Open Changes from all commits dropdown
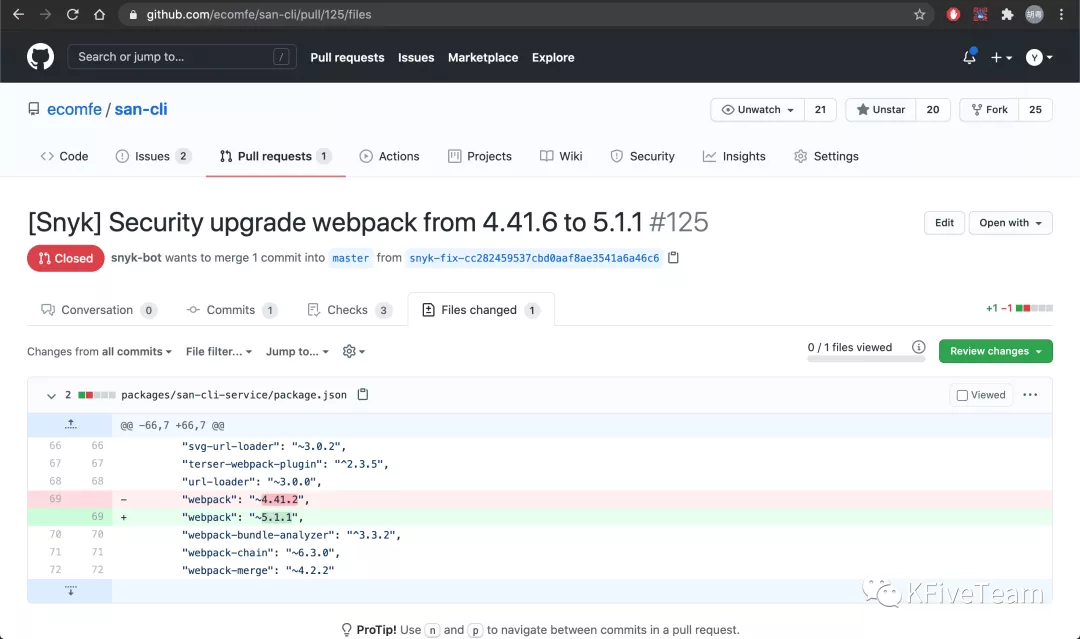This screenshot has height=639, width=1080. tap(99, 351)
